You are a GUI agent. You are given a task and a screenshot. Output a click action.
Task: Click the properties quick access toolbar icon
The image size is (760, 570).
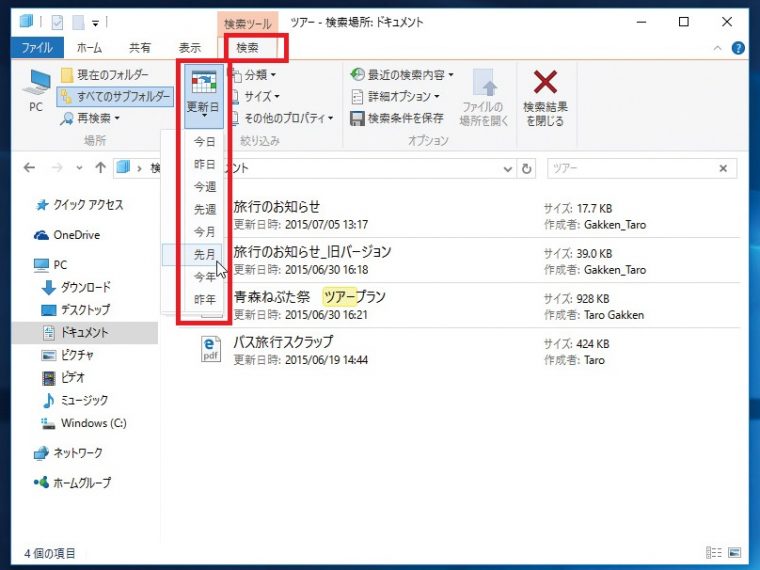pos(57,22)
